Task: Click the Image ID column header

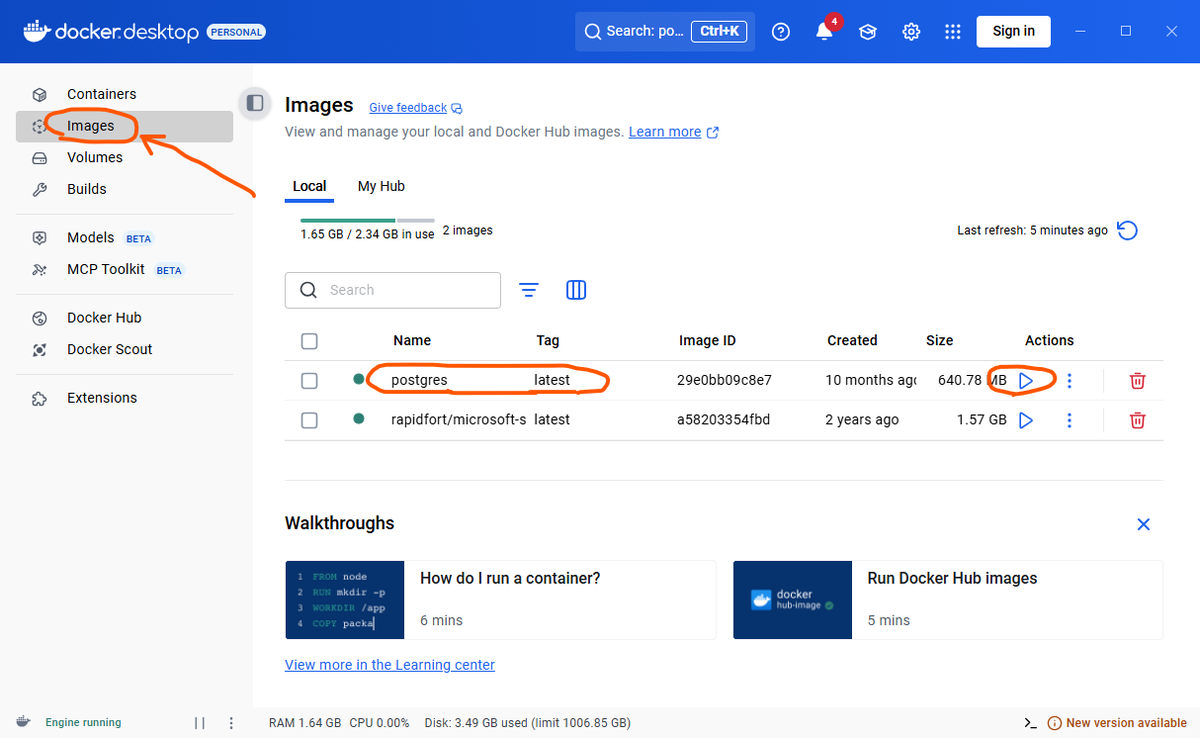Action: pos(707,341)
